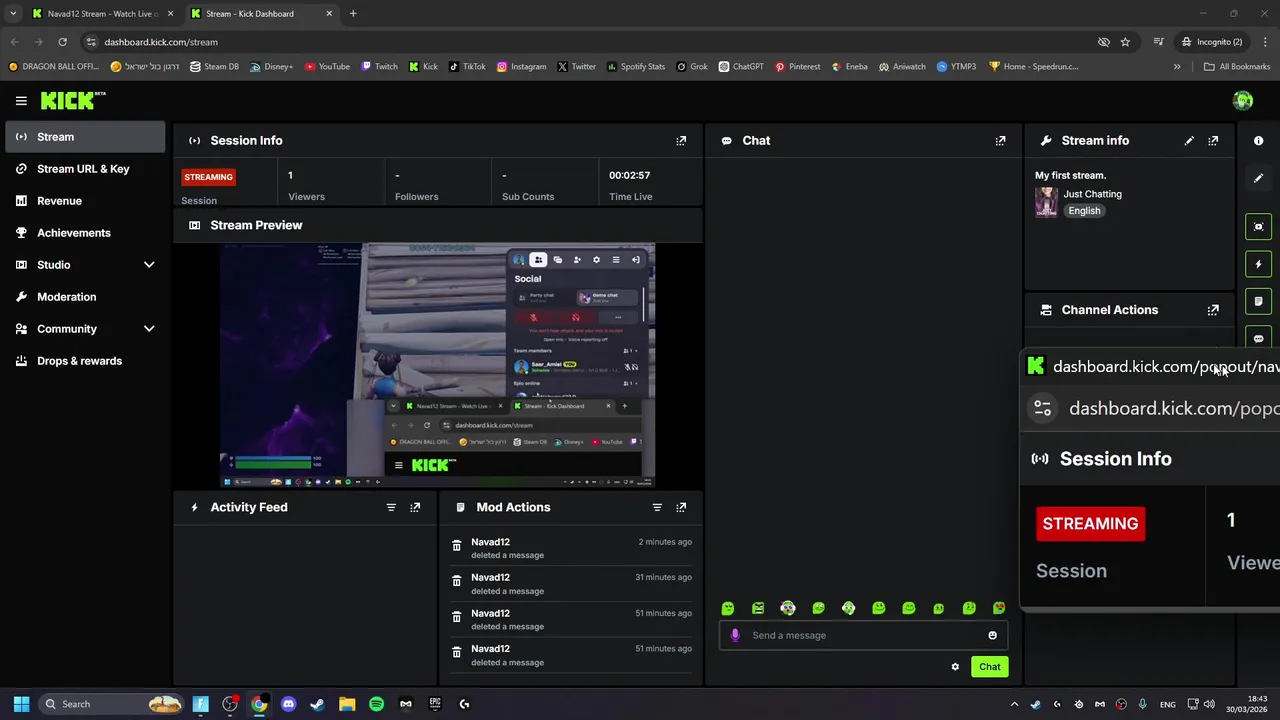Select the mod action from 2 minutes ago

click(x=571, y=548)
